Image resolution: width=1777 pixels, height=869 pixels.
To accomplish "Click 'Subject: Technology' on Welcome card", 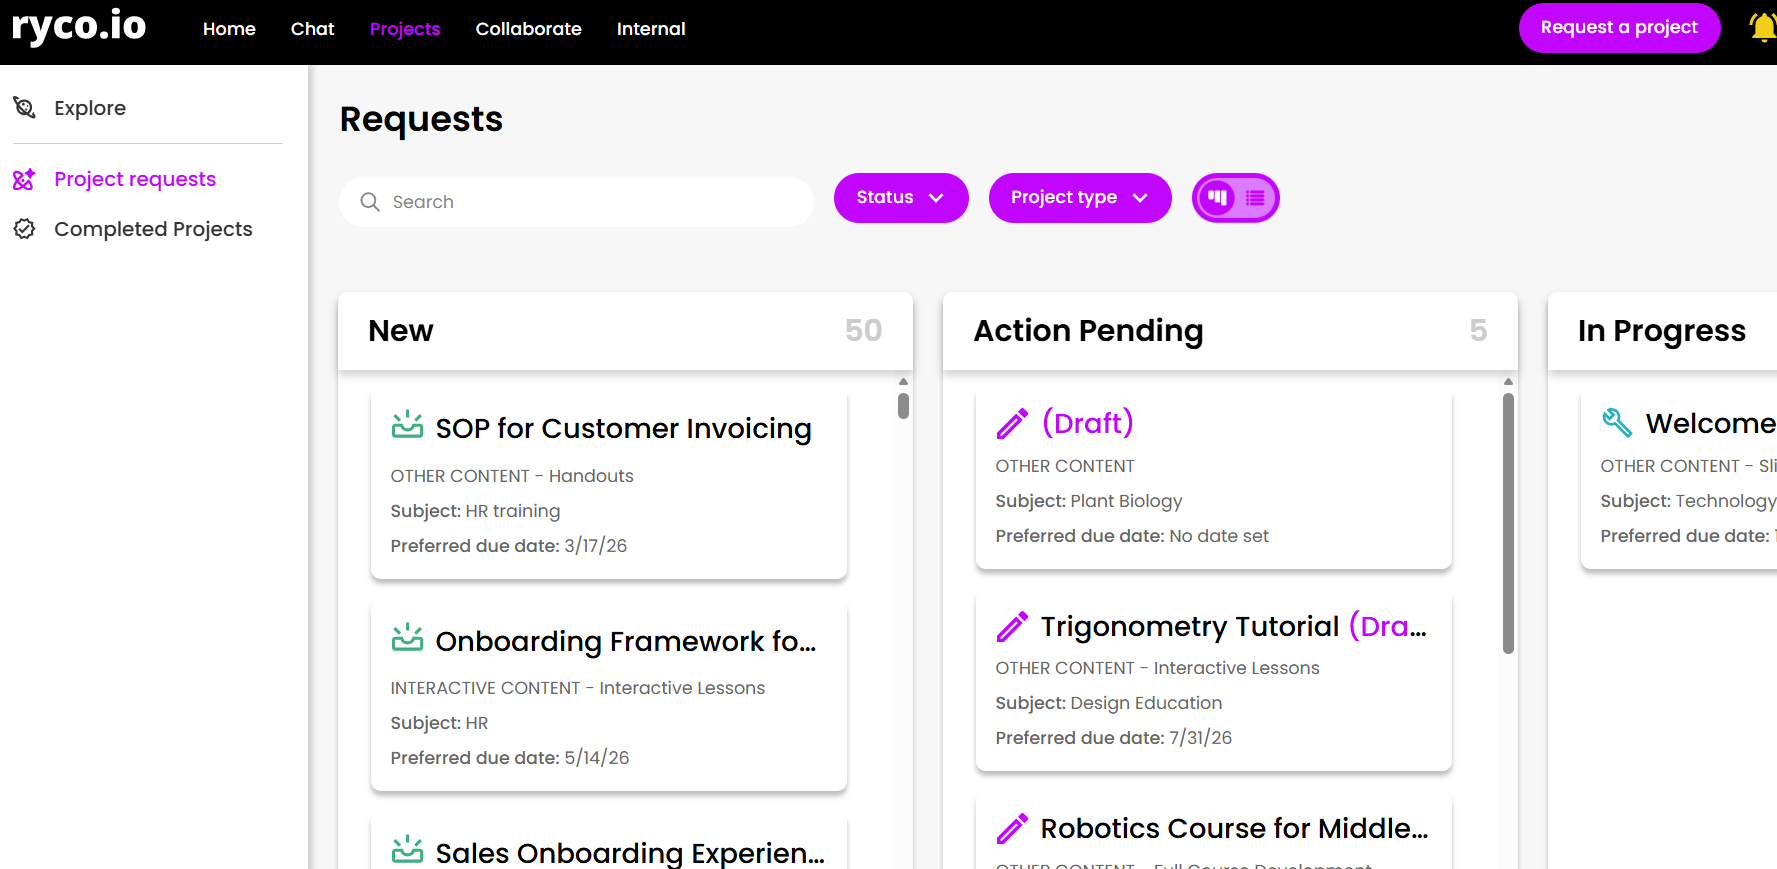I will 1688,501.
